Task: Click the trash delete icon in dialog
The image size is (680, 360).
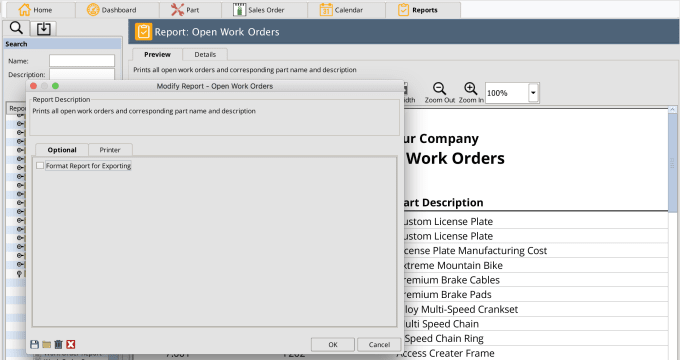Action: [x=59, y=344]
